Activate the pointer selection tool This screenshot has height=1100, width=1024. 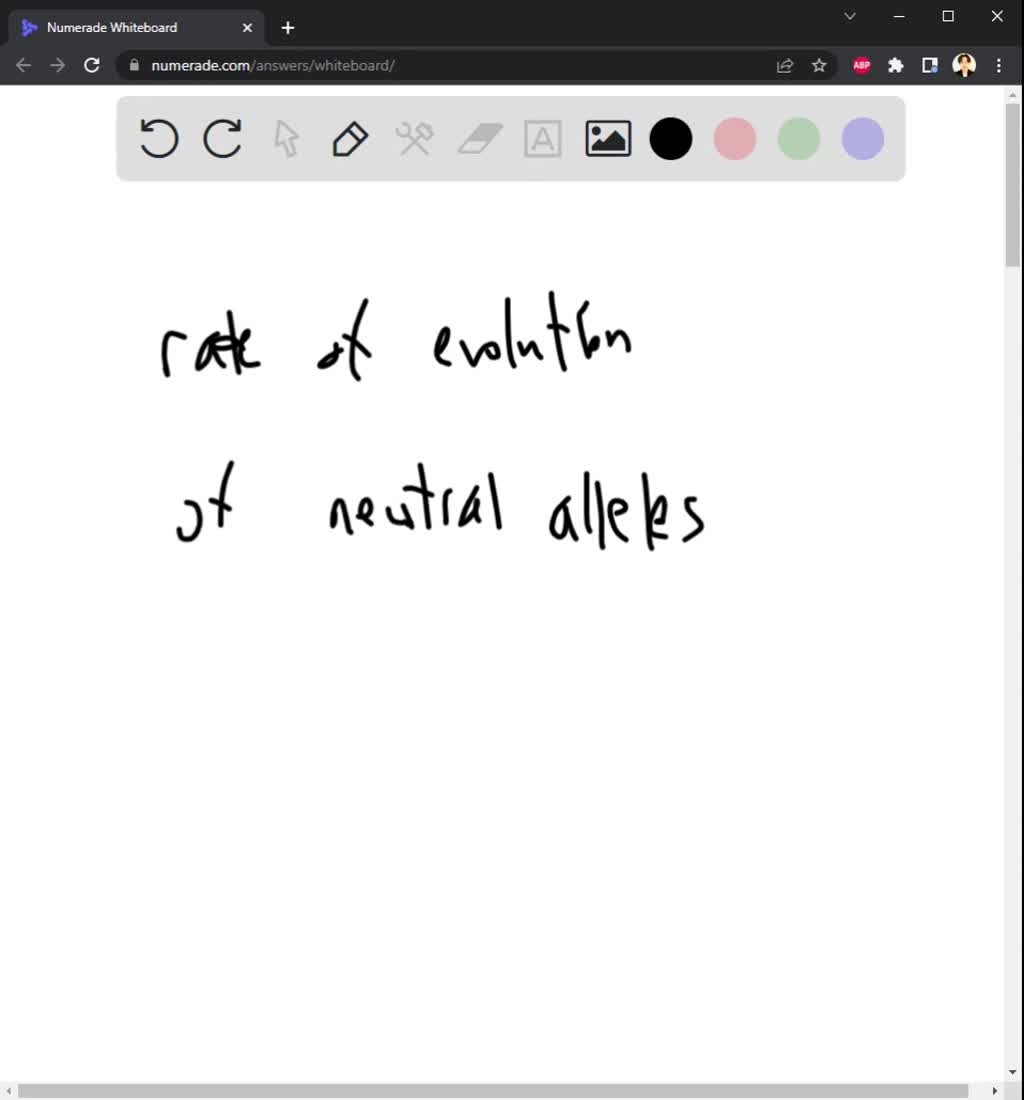click(286, 139)
